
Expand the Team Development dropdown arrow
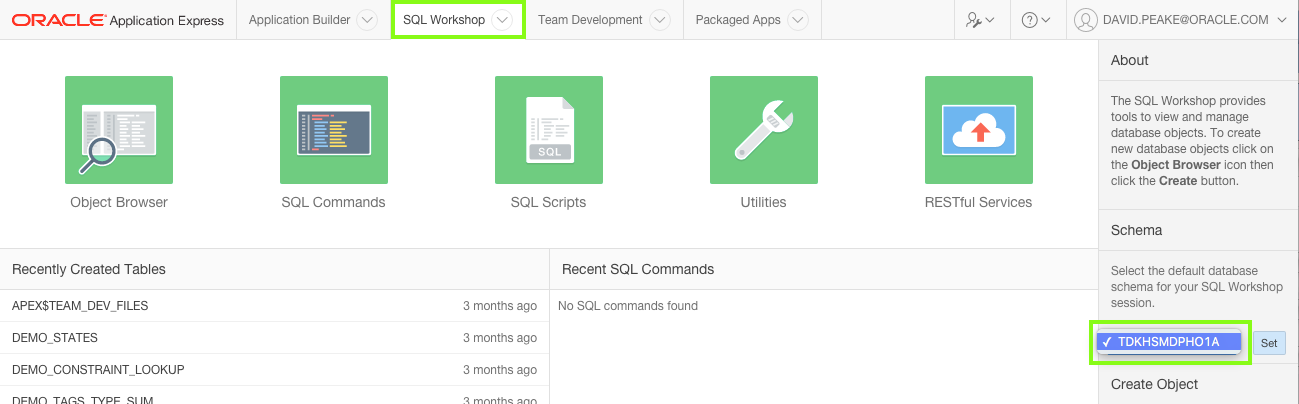click(x=659, y=20)
